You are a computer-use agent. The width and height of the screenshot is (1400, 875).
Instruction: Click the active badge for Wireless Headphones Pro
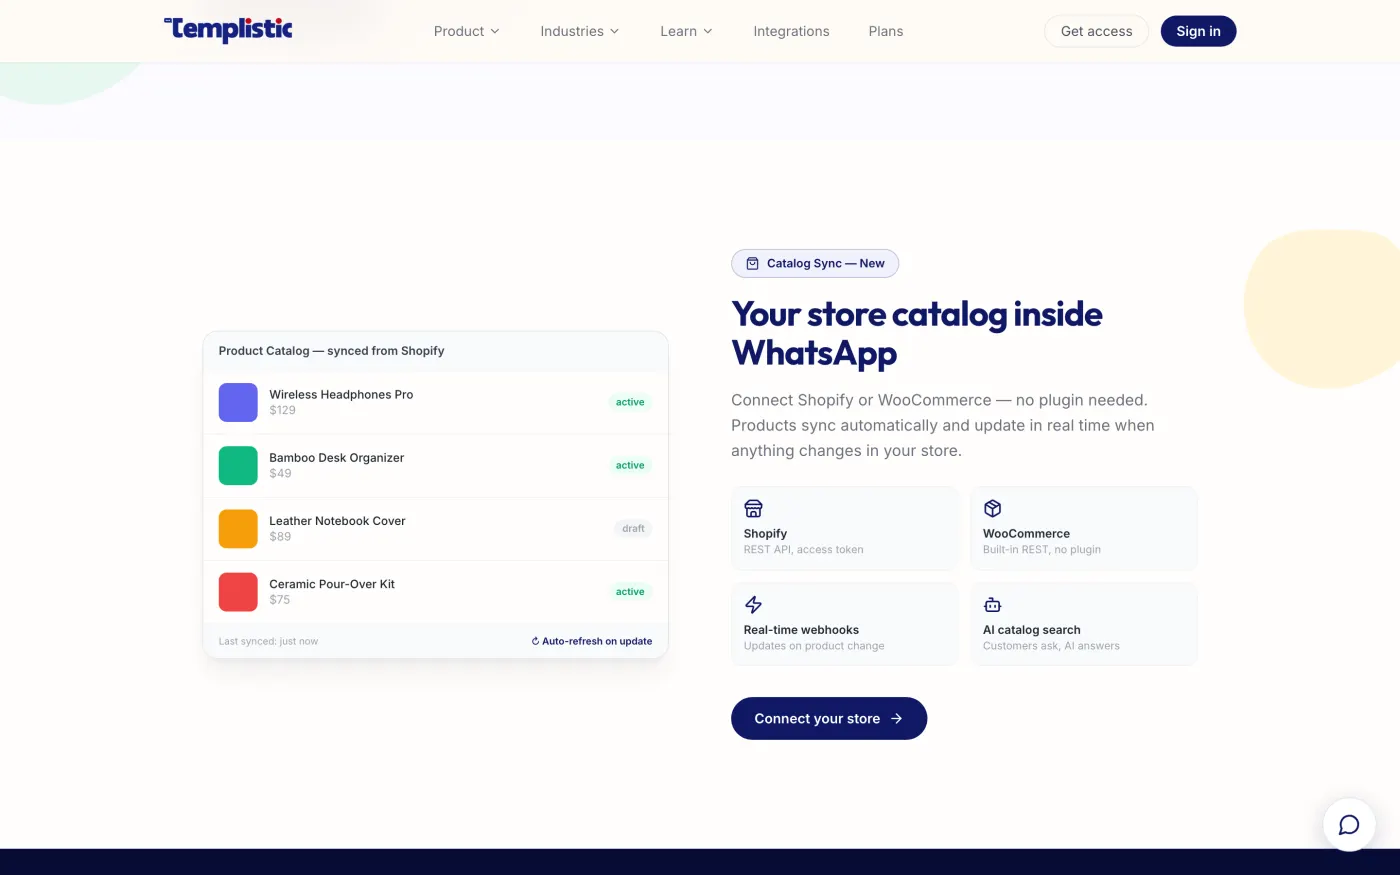pos(630,402)
